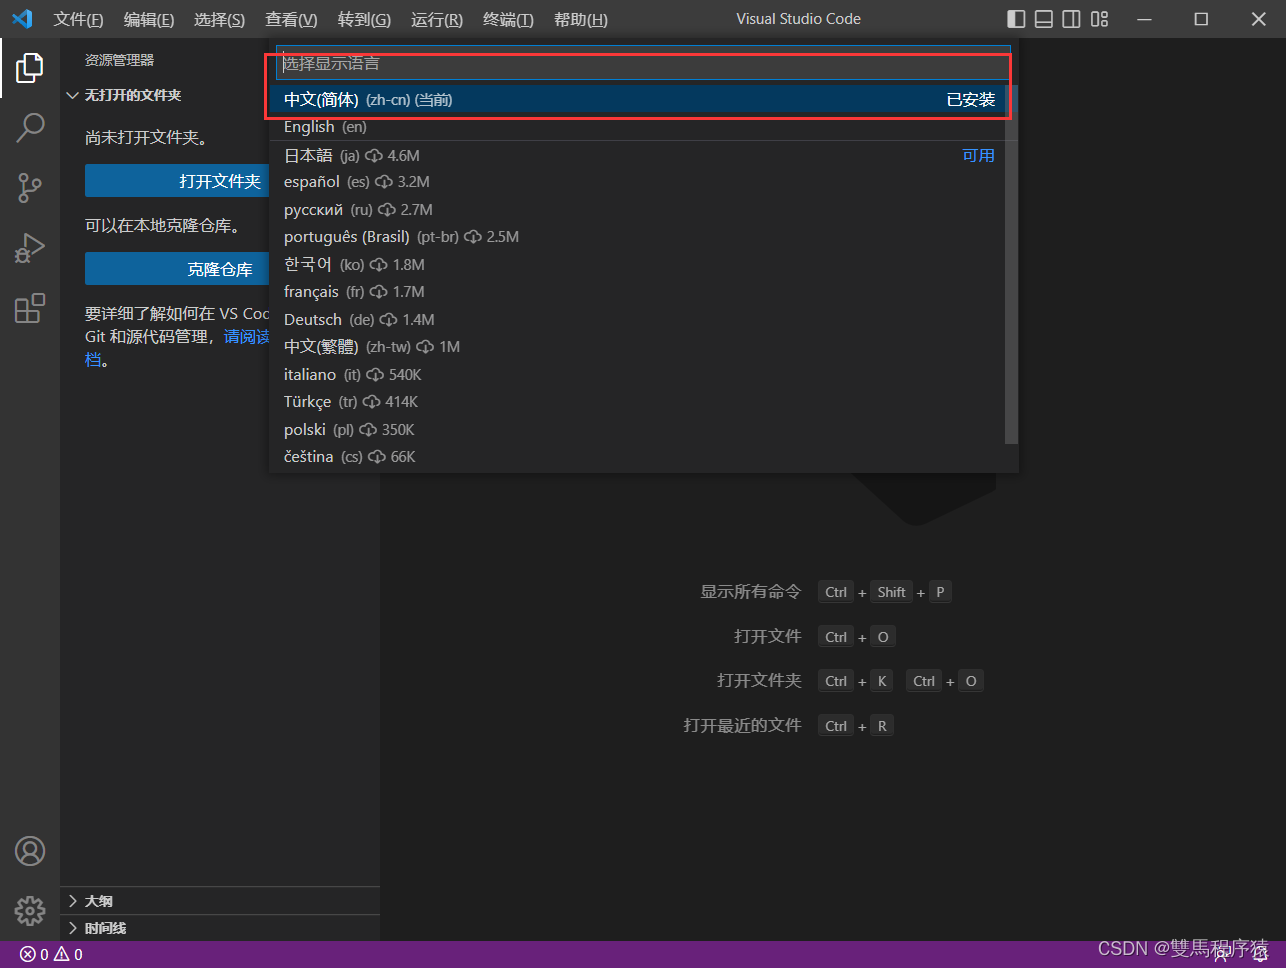This screenshot has width=1286, height=968.
Task: Open the Manage gear icon
Action: [30, 910]
